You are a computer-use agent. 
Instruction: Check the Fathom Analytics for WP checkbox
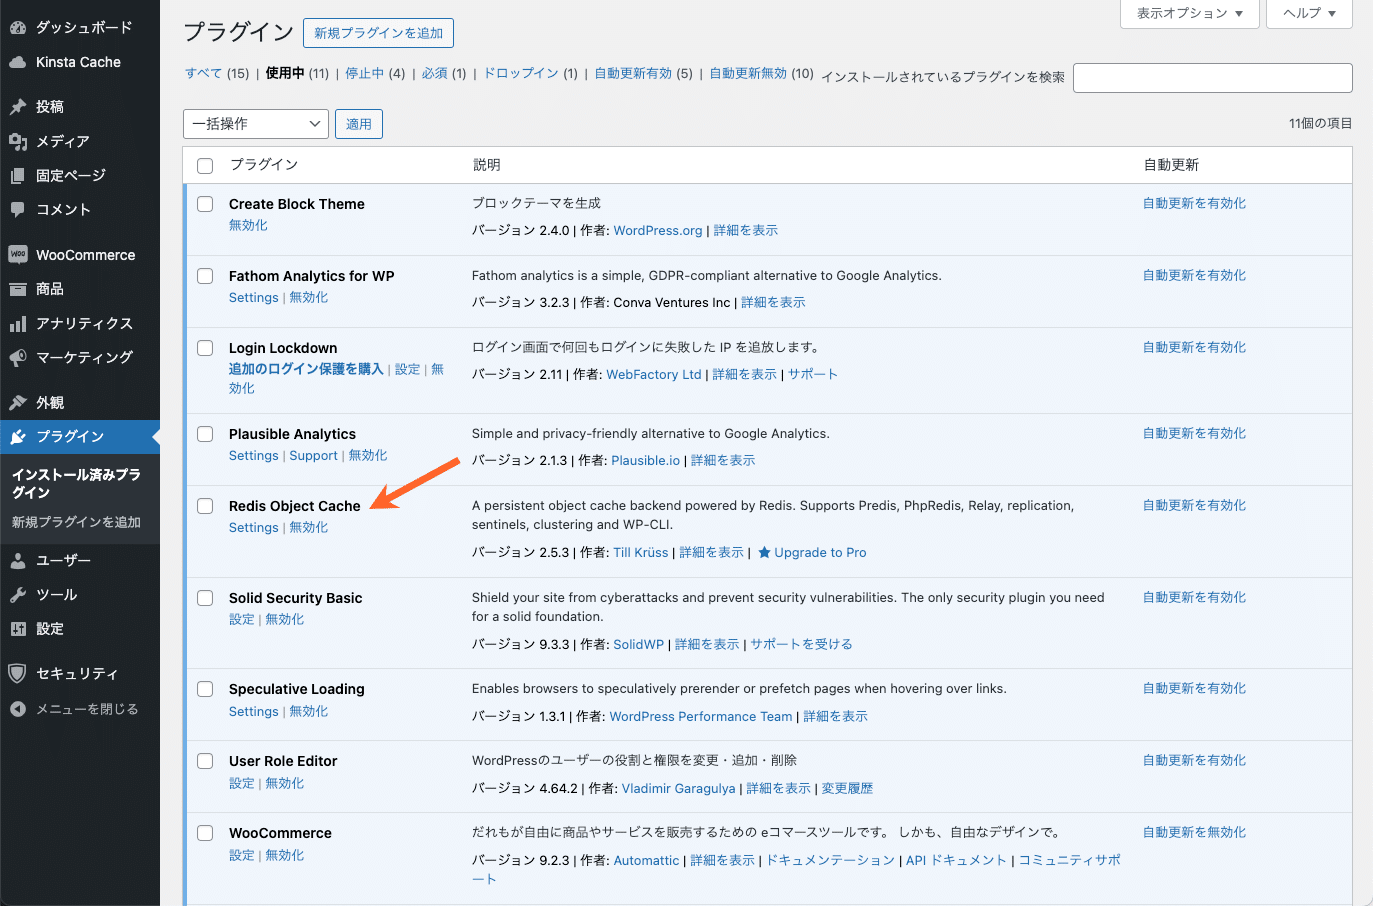click(205, 276)
